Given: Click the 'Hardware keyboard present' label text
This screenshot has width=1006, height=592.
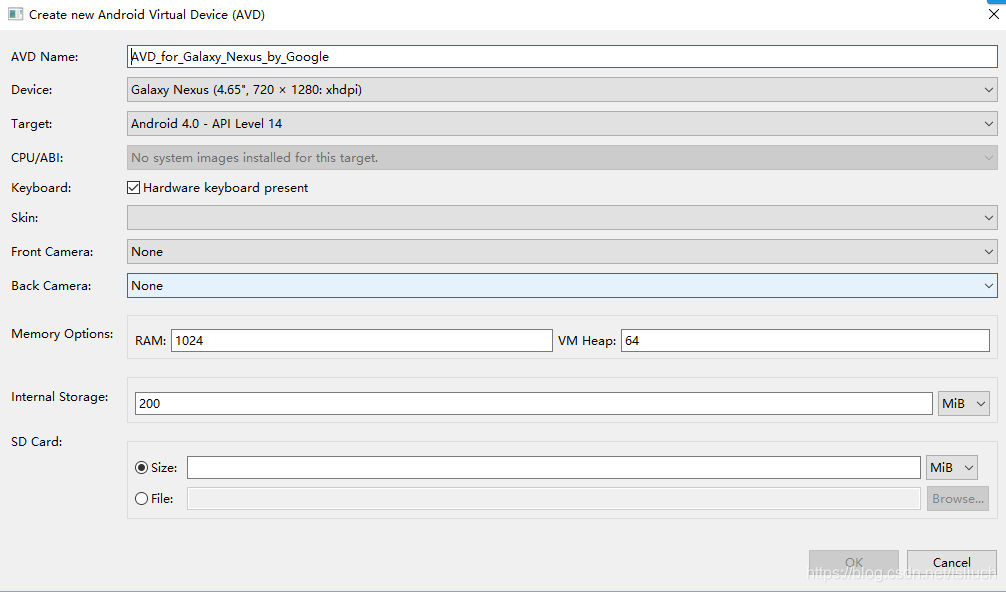Looking at the screenshot, I should [x=225, y=187].
